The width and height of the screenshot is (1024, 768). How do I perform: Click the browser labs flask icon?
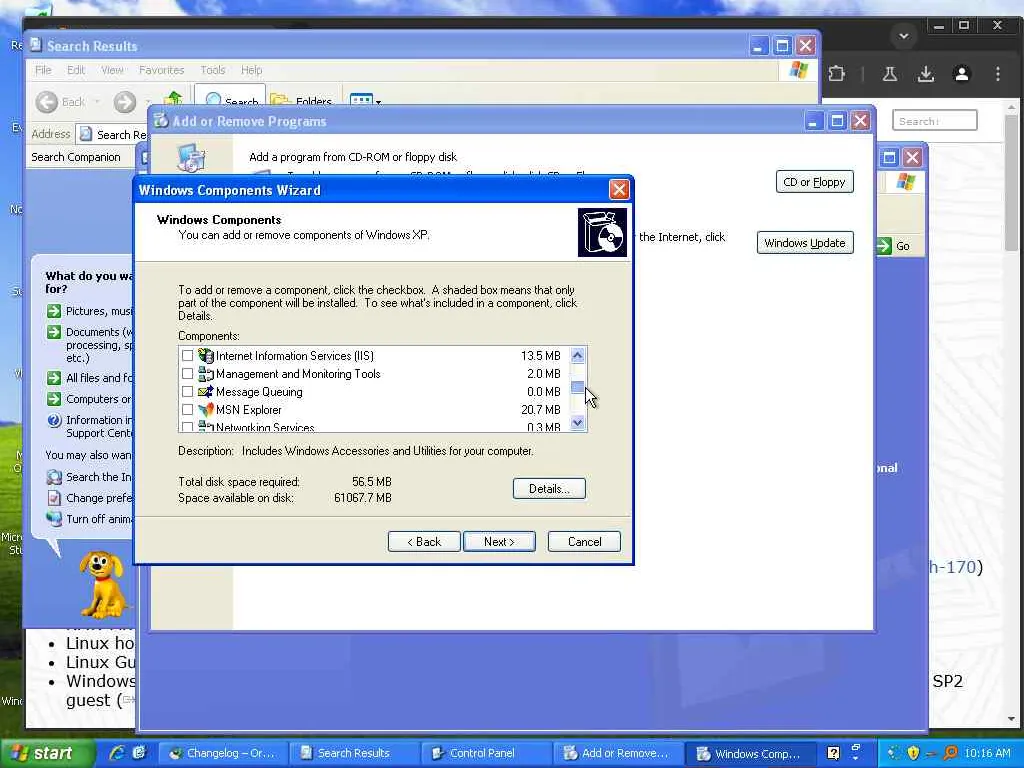tap(889, 74)
